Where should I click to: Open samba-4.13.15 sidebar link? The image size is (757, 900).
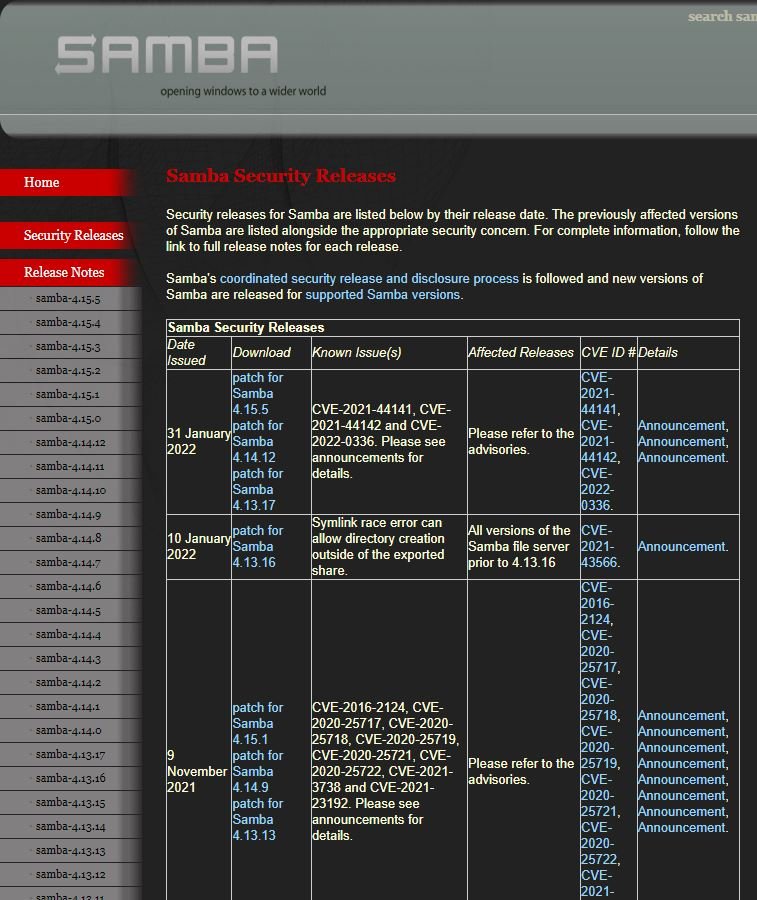[70, 803]
